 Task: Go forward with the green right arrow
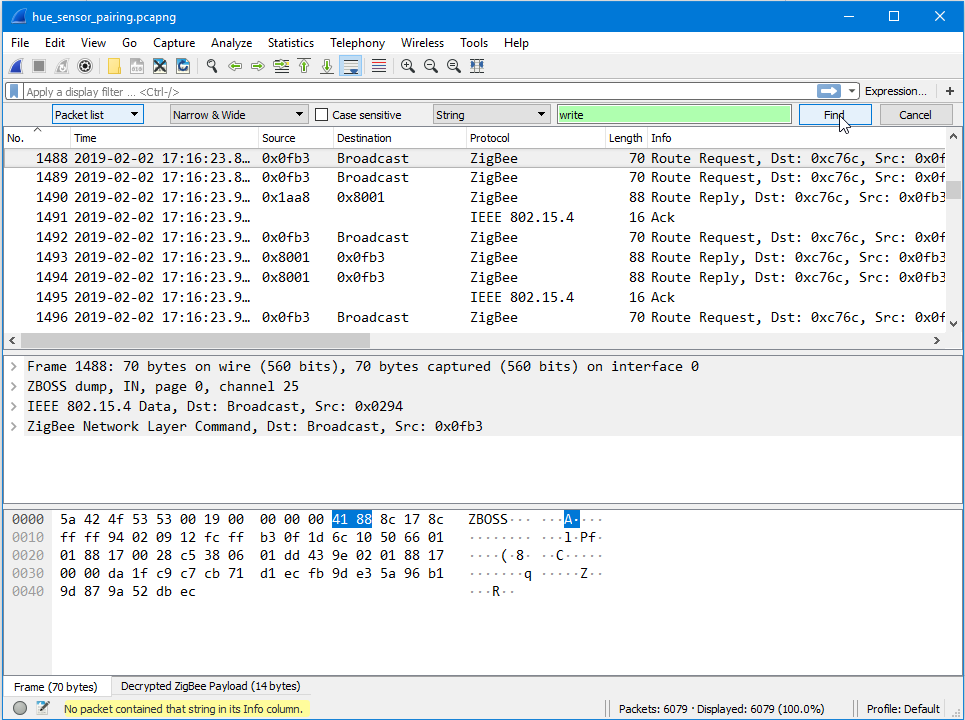click(257, 66)
